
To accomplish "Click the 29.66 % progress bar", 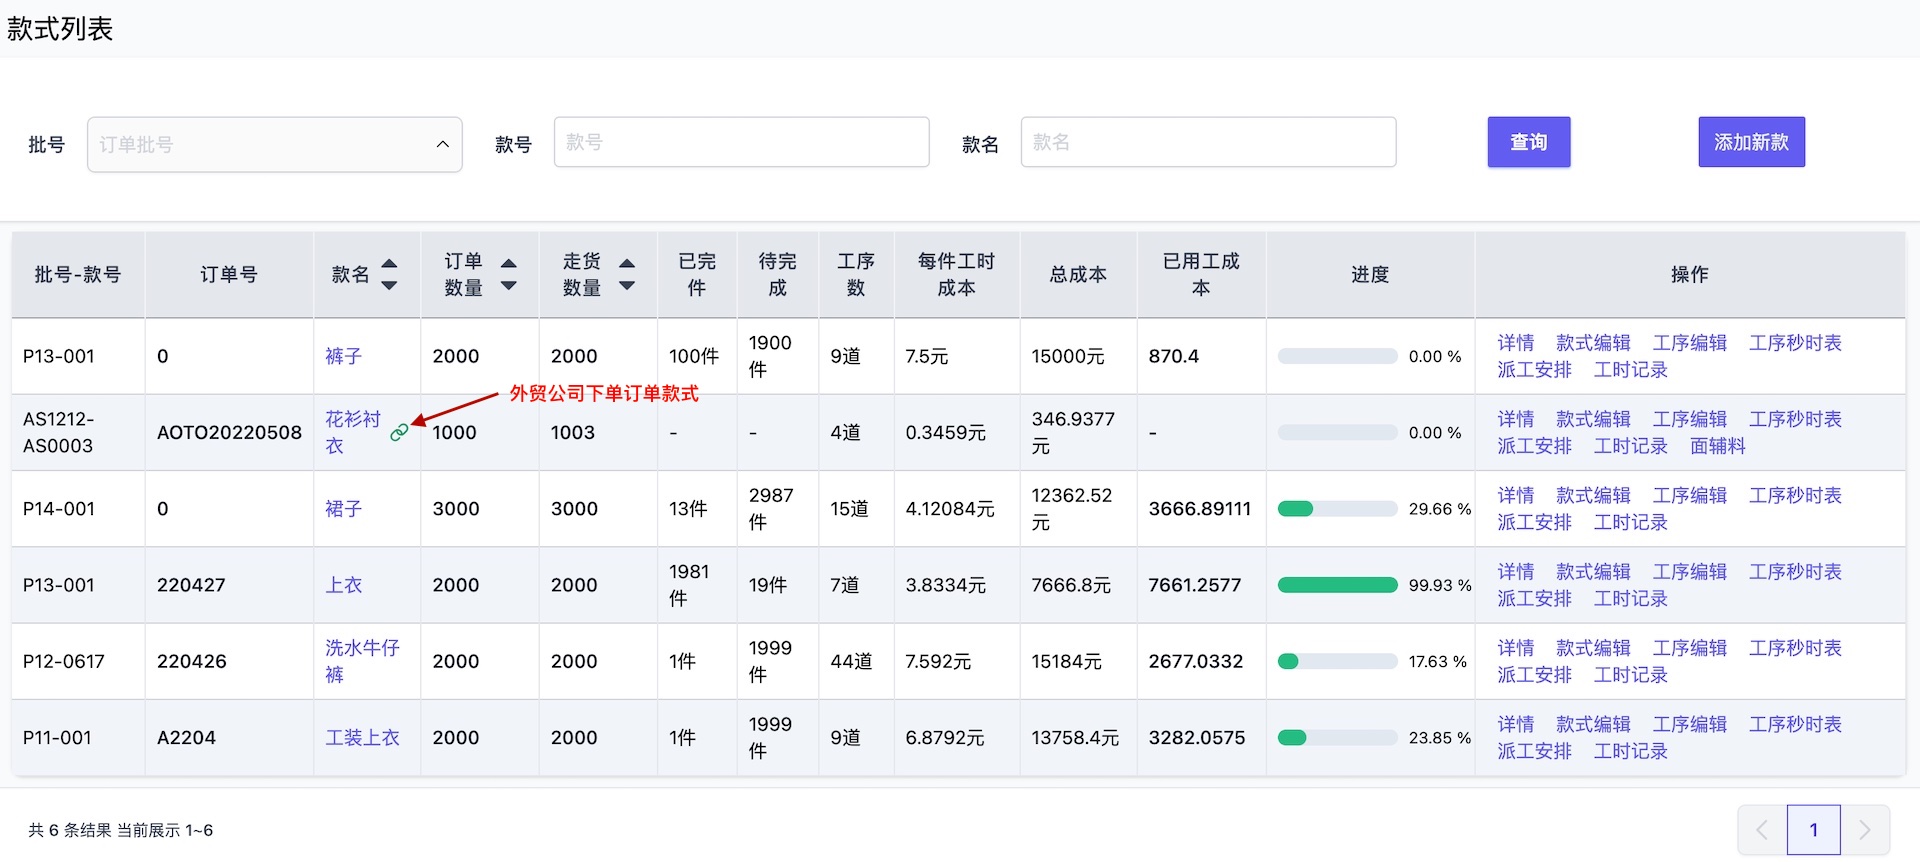I will [x=1338, y=508].
